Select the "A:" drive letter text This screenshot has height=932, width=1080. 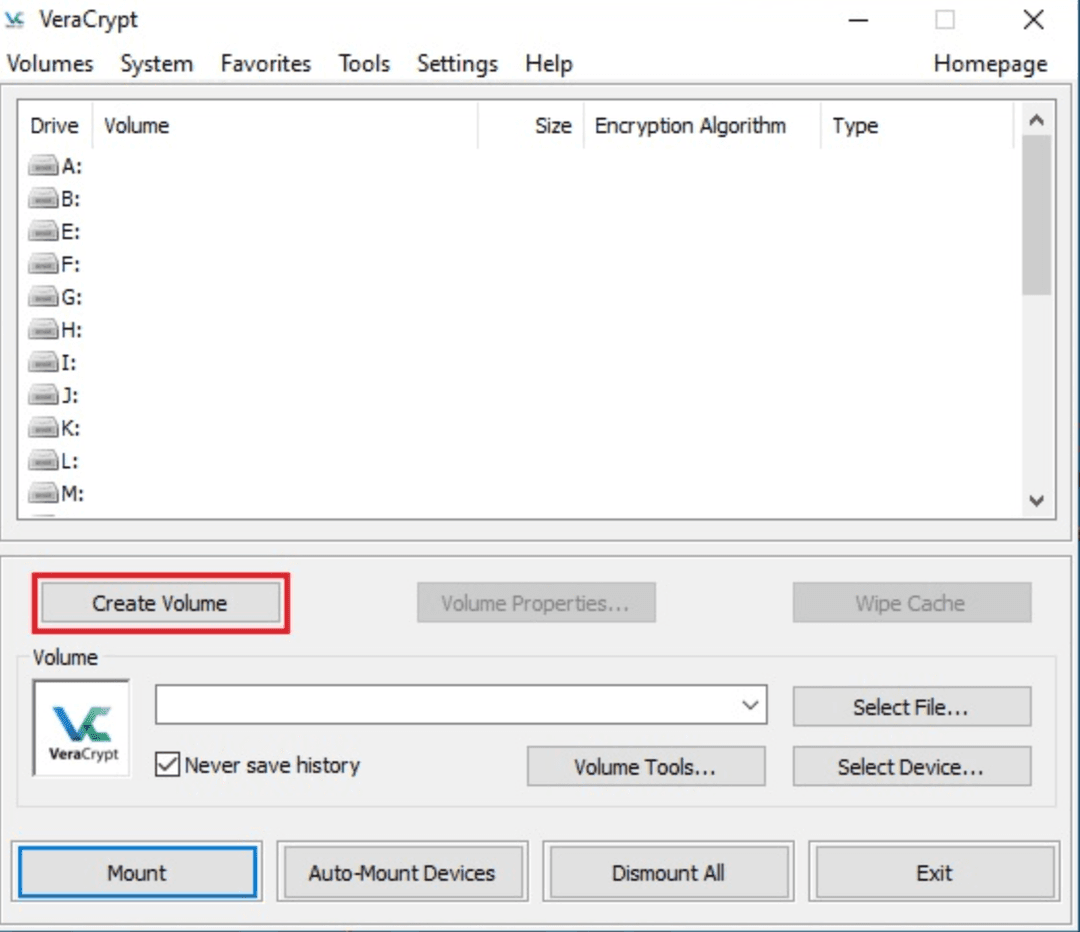72,166
